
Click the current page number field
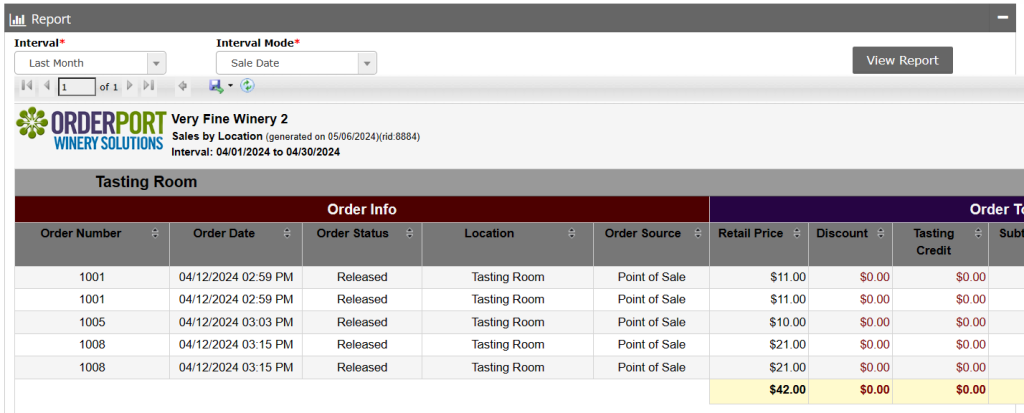point(77,87)
